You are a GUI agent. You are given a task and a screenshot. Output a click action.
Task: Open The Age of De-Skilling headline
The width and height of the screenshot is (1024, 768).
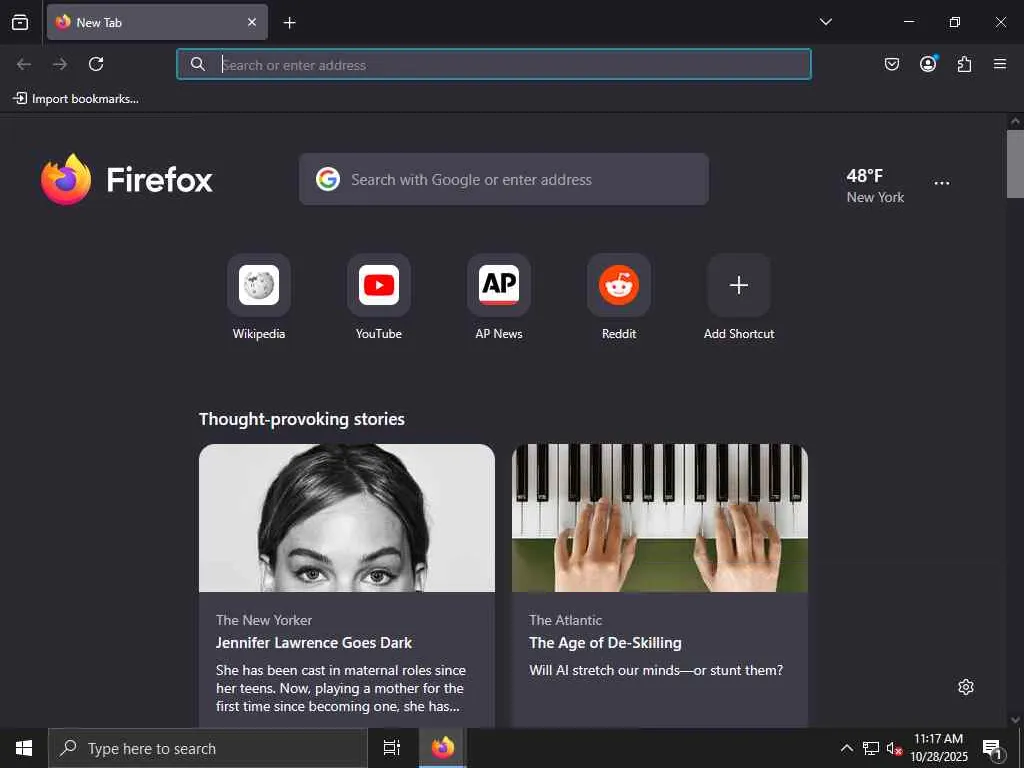click(x=605, y=643)
